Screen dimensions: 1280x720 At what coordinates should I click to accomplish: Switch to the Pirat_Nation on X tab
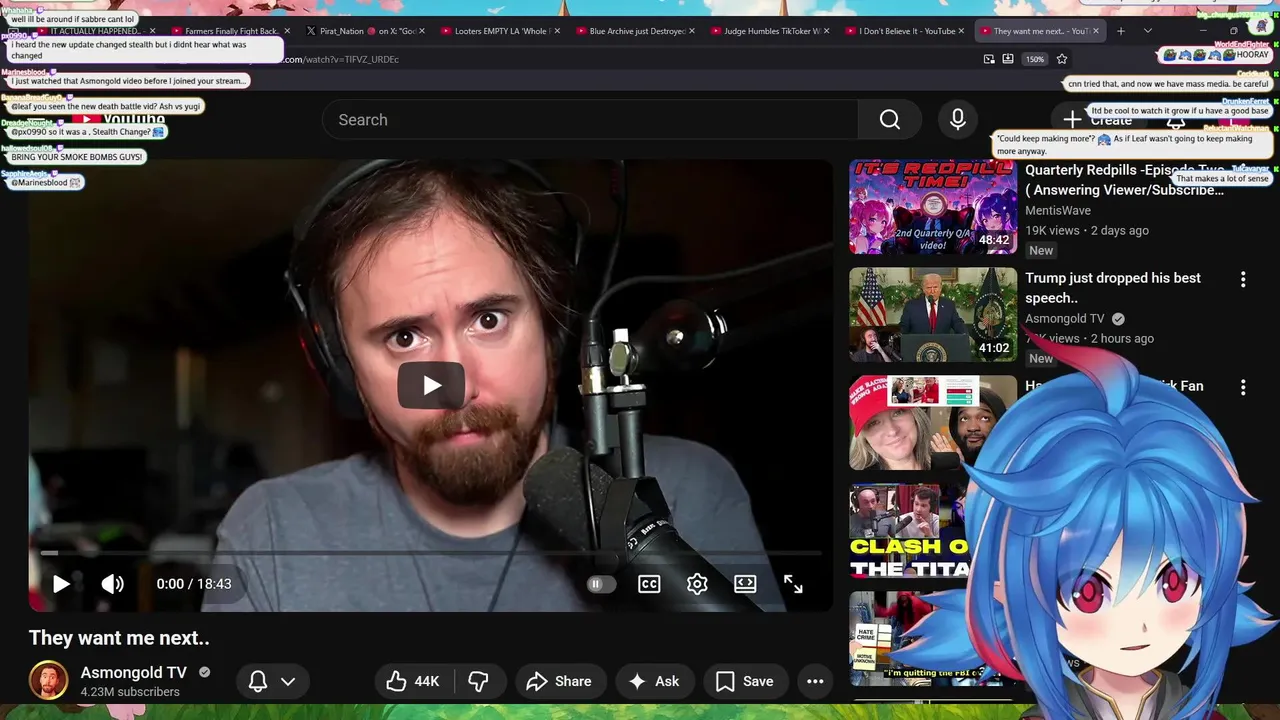pos(364,31)
